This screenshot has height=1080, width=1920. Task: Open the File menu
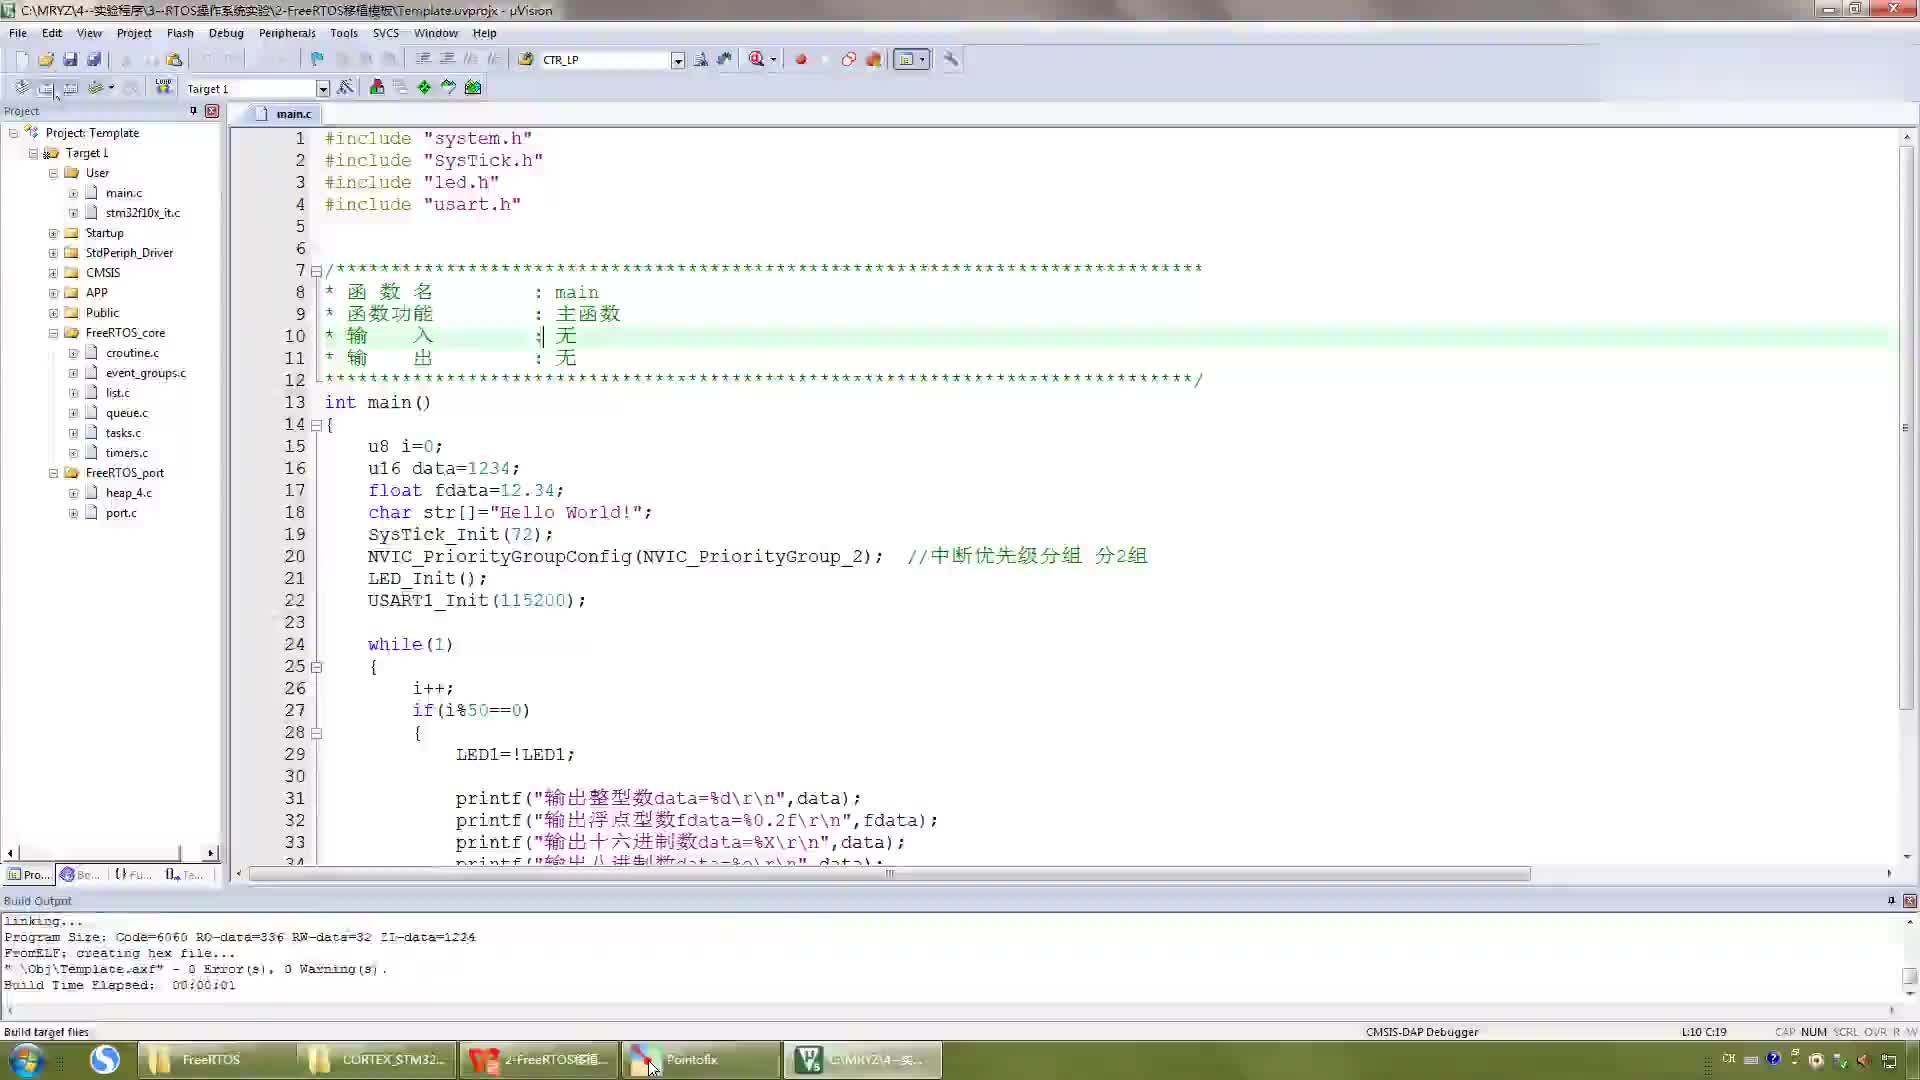pos(18,33)
